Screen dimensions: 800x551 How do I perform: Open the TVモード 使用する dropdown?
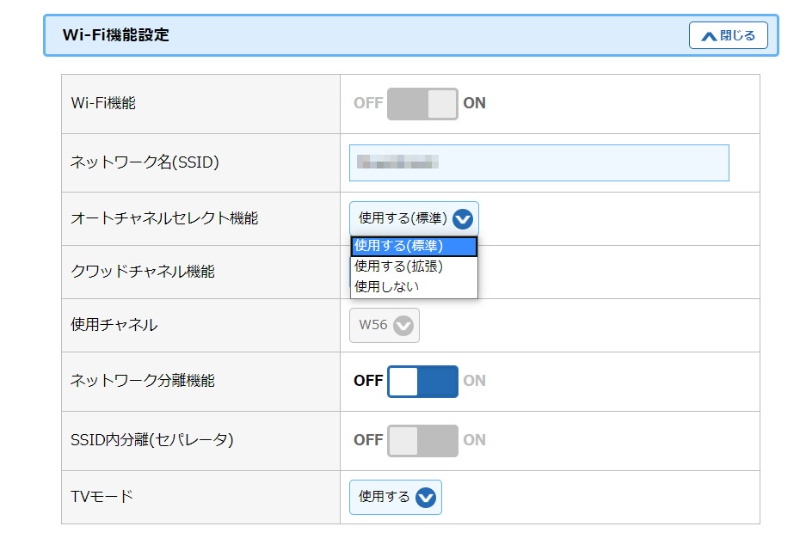(395, 497)
